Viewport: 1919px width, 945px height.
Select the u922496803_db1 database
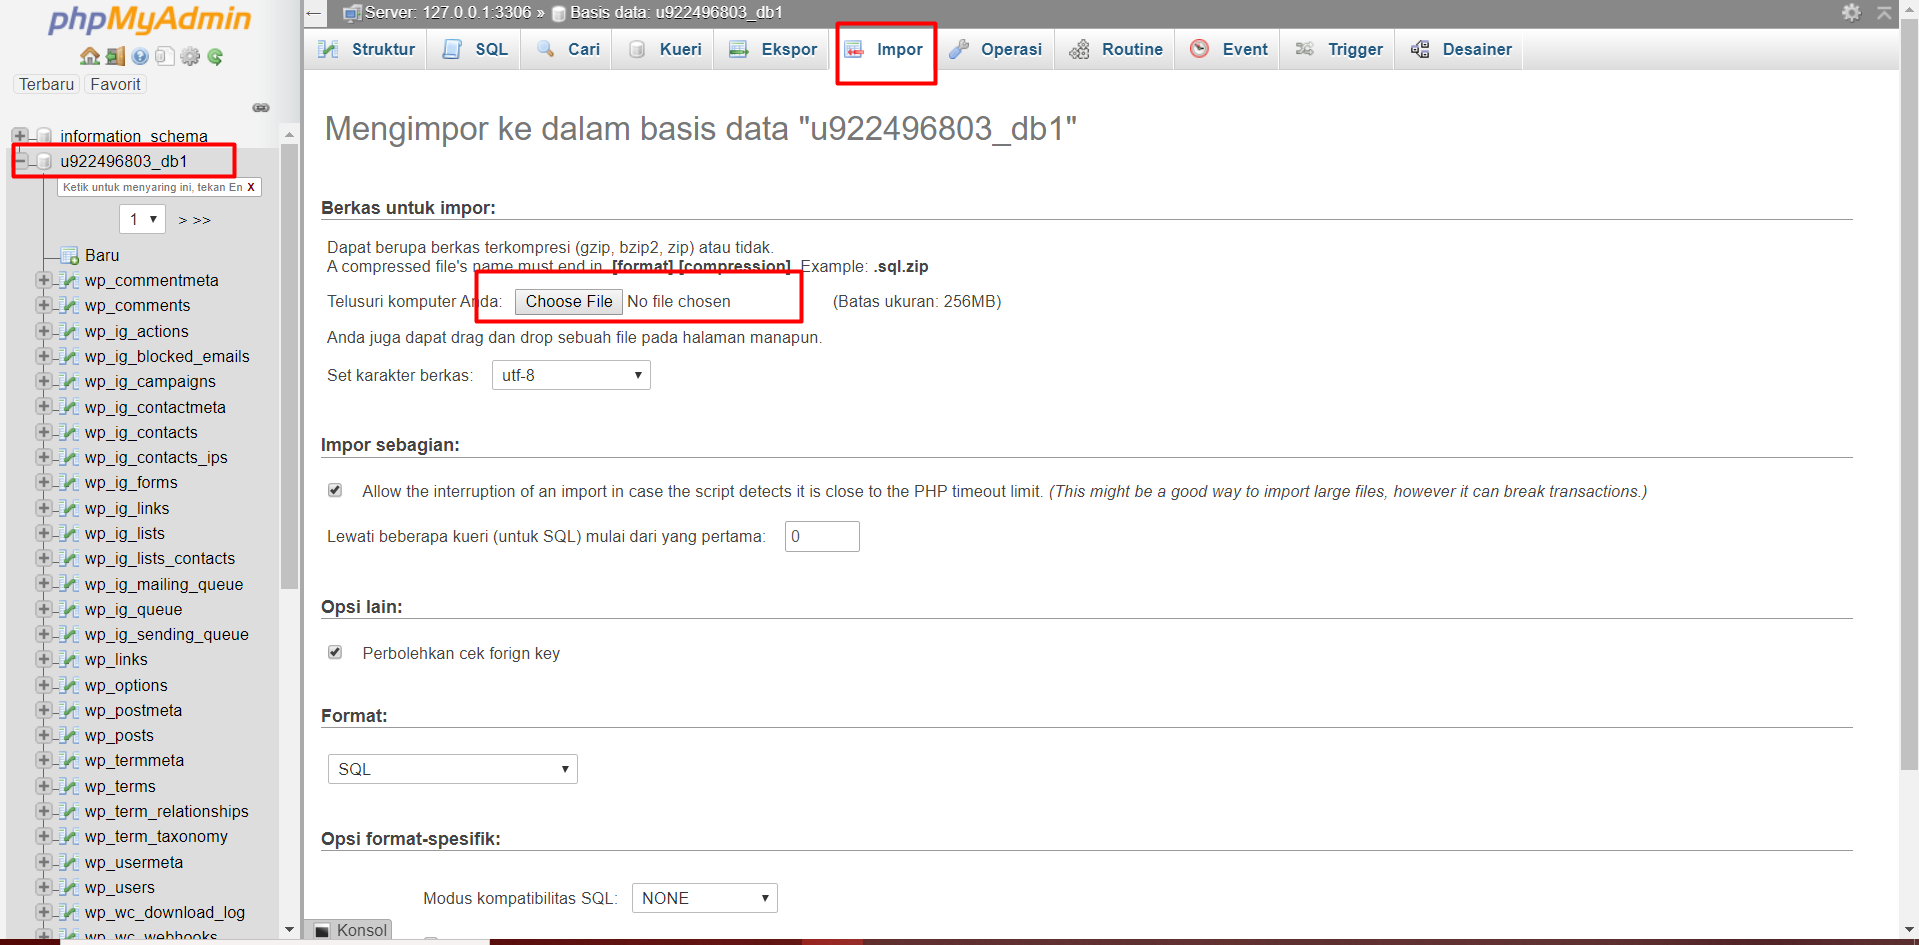124,161
